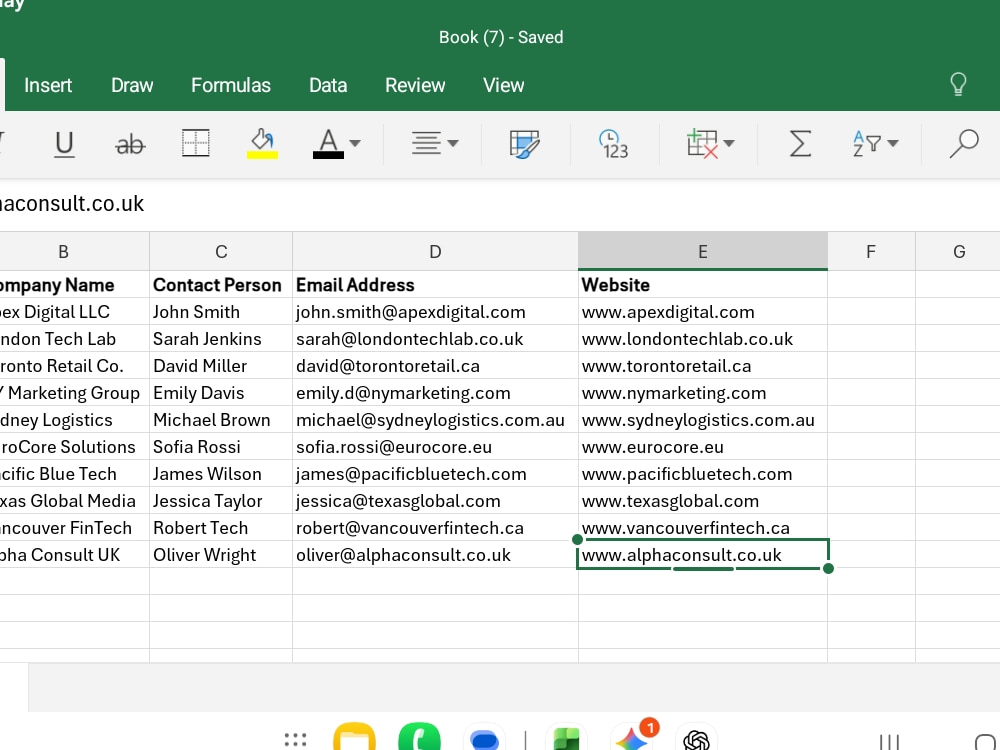
Task: Select cell James Wilson
Action: coord(221,474)
